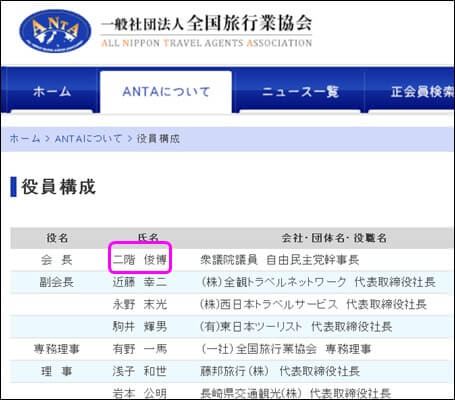The image size is (455, 400).
Task: Click the 全観トラベルネットワーク company cell
Action: point(318,282)
